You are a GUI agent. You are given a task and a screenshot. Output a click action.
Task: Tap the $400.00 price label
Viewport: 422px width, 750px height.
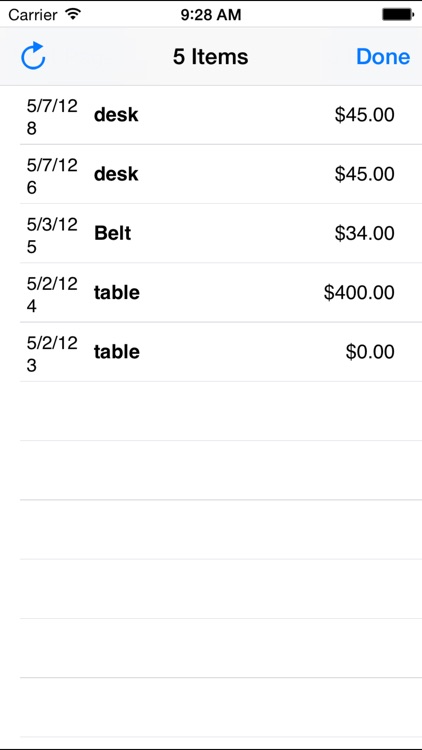[x=359, y=292]
